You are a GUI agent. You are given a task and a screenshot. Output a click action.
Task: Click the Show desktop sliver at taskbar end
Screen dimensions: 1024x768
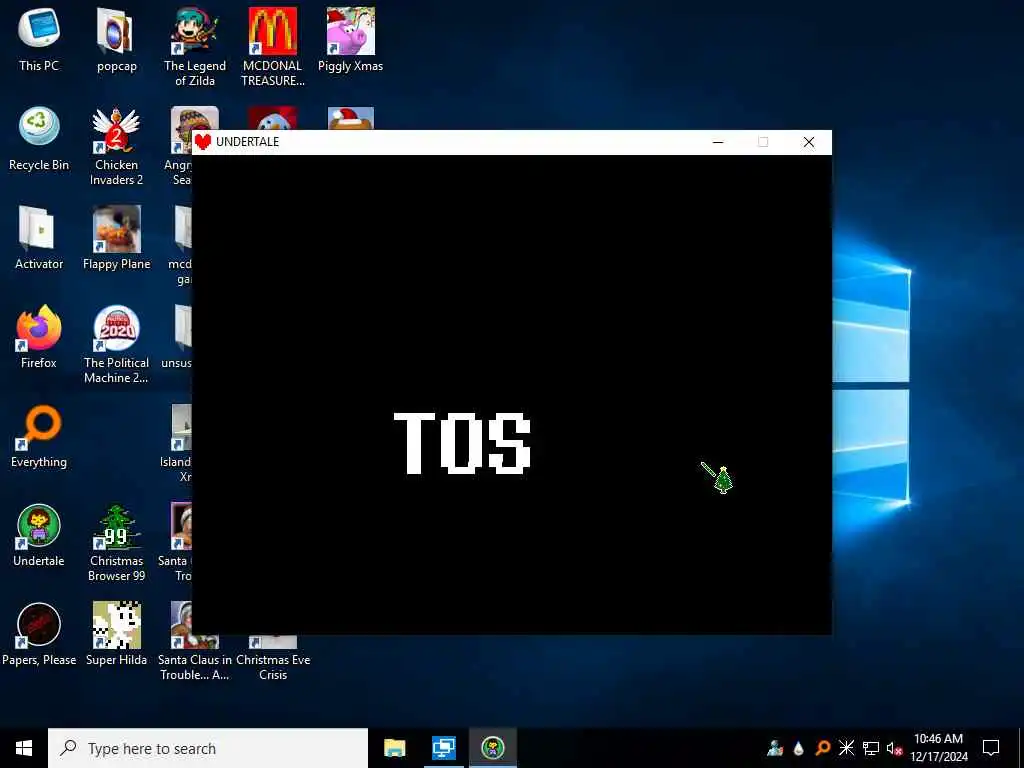(x=1021, y=748)
